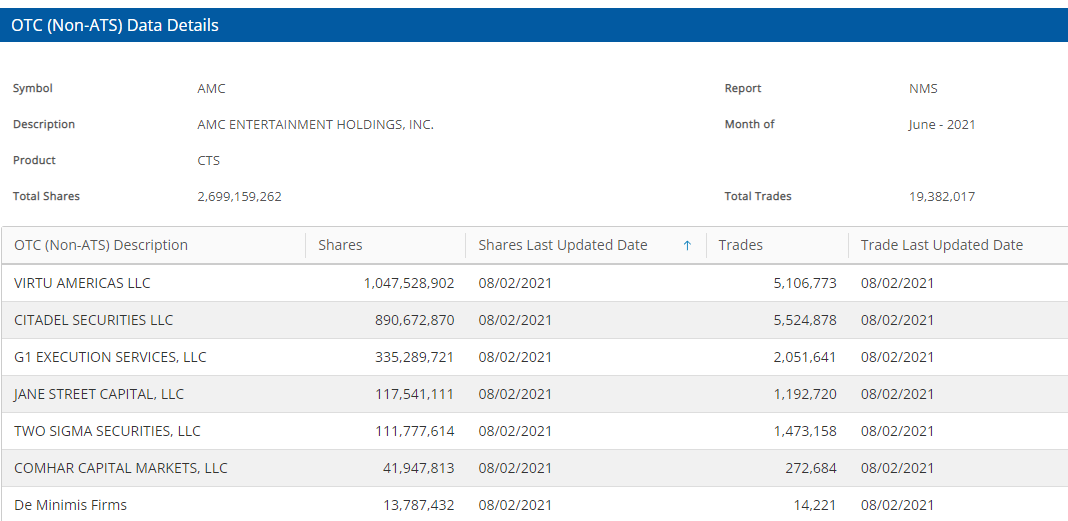Click AMC ENTERTAINMENT HOLDINGS, INC. description
Screen dimensions: 1068x521
pos(315,125)
